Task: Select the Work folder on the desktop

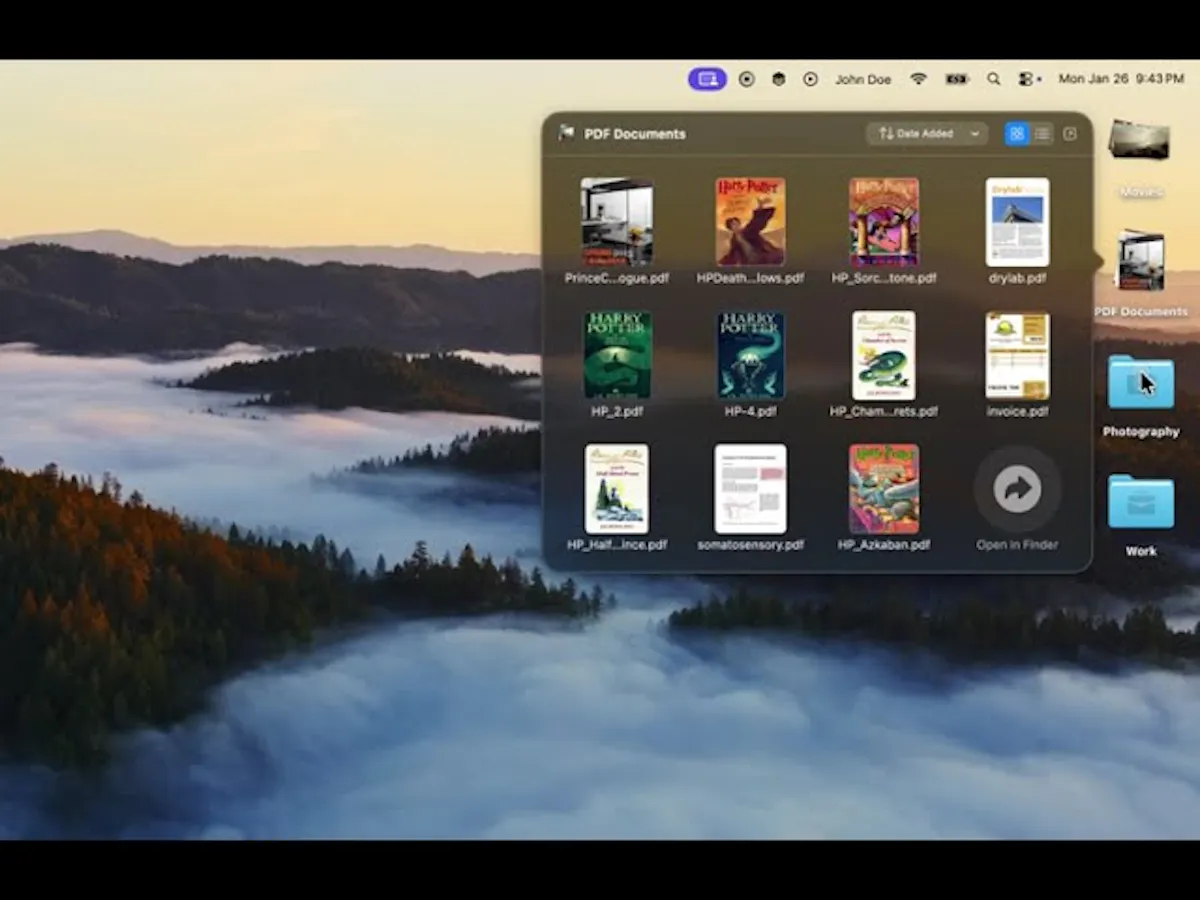Action: [x=1140, y=502]
